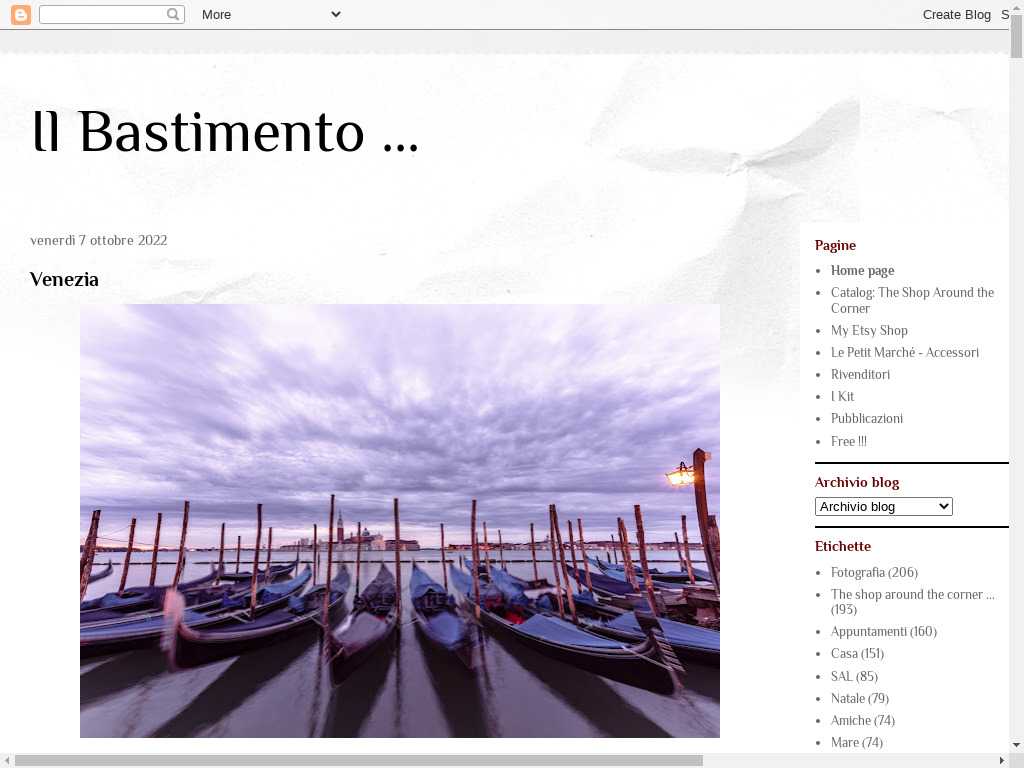Image resolution: width=1024 pixels, height=768 pixels.
Task: Click the horizontal scrollbar thumb
Action: tap(359, 761)
